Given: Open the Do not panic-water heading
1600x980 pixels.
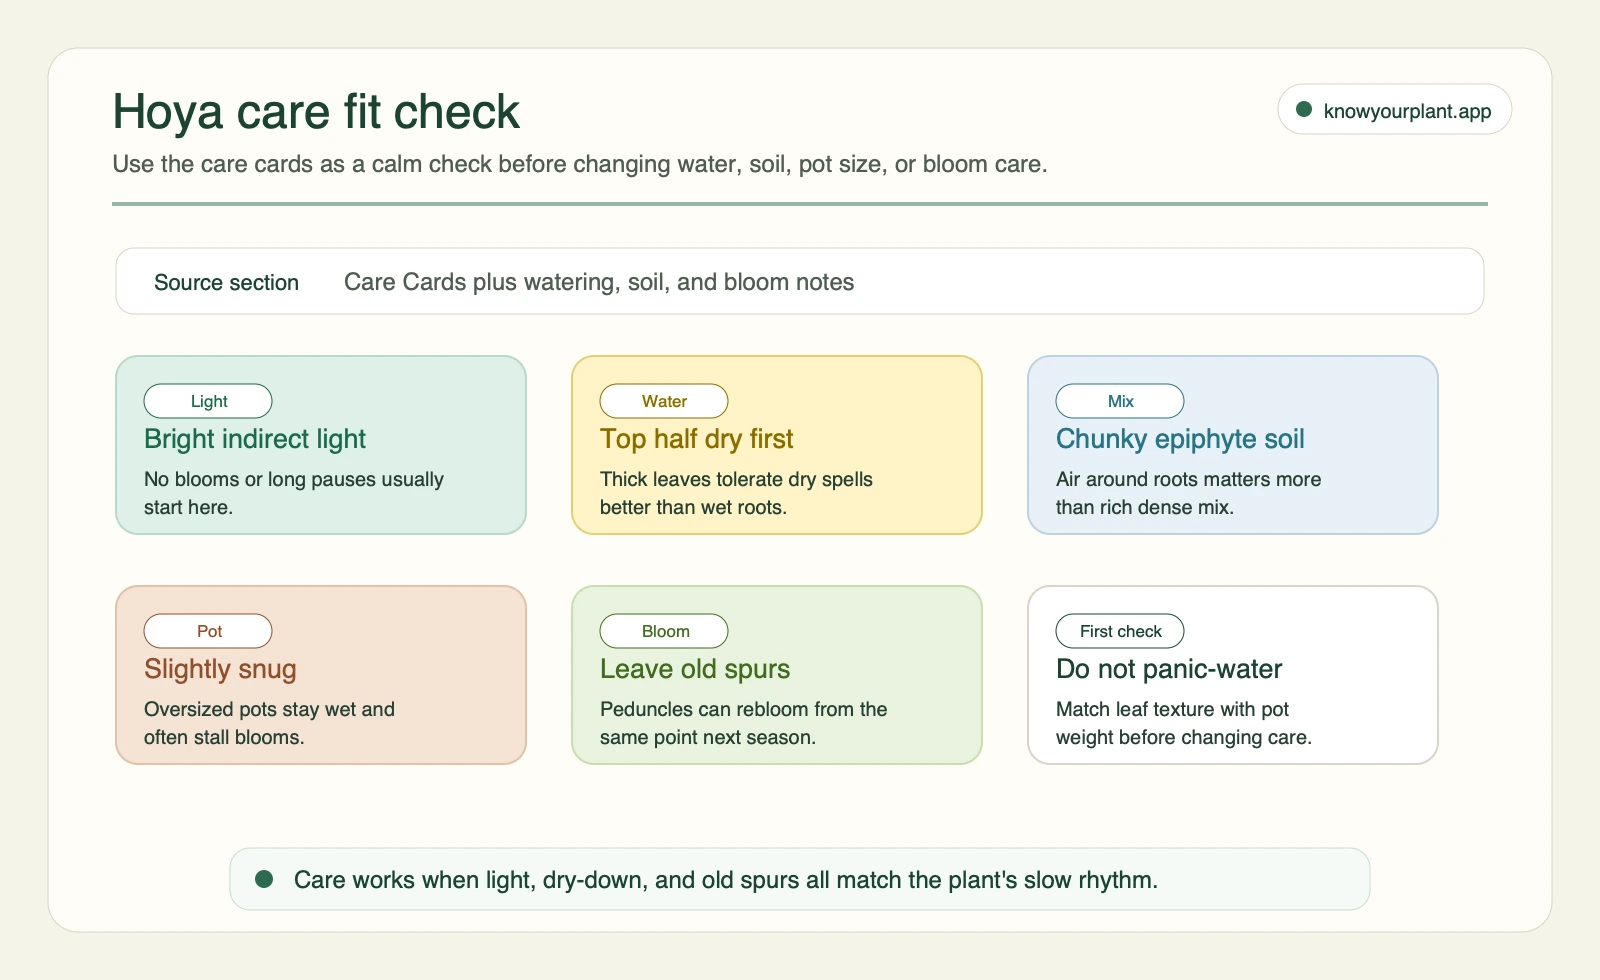Looking at the screenshot, I should (x=1169, y=669).
